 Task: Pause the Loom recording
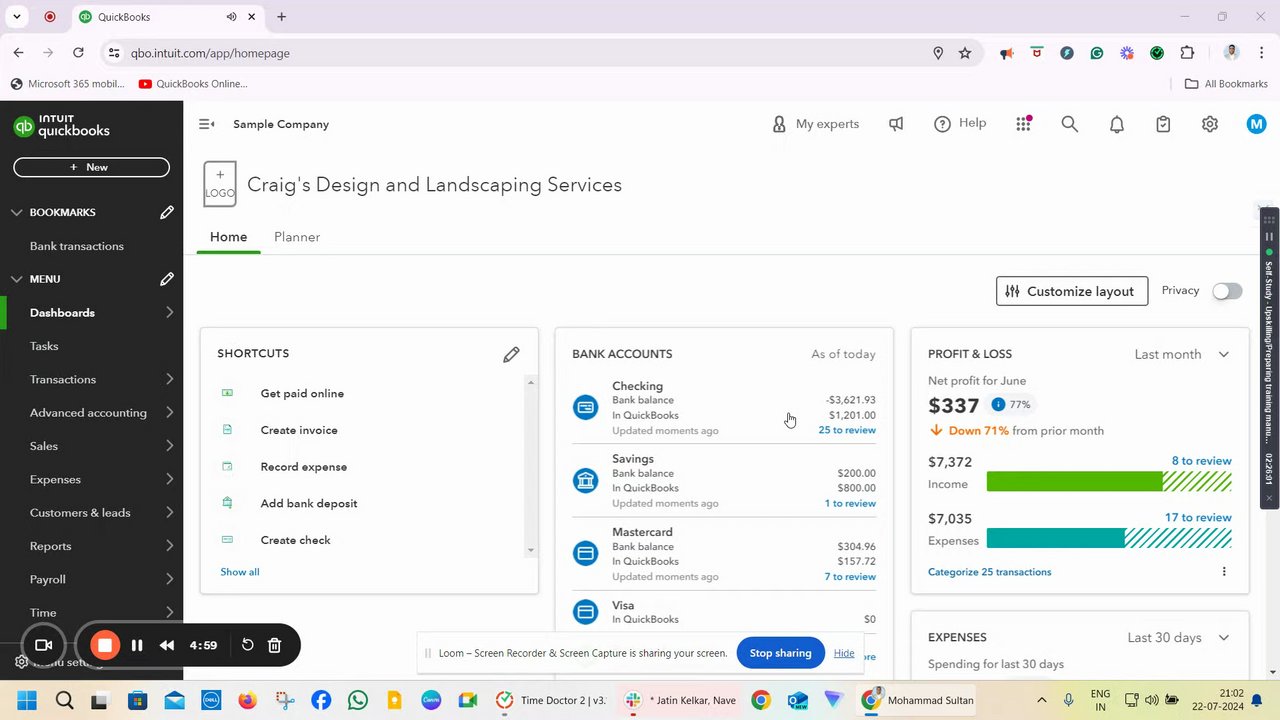pyautogui.click(x=137, y=645)
